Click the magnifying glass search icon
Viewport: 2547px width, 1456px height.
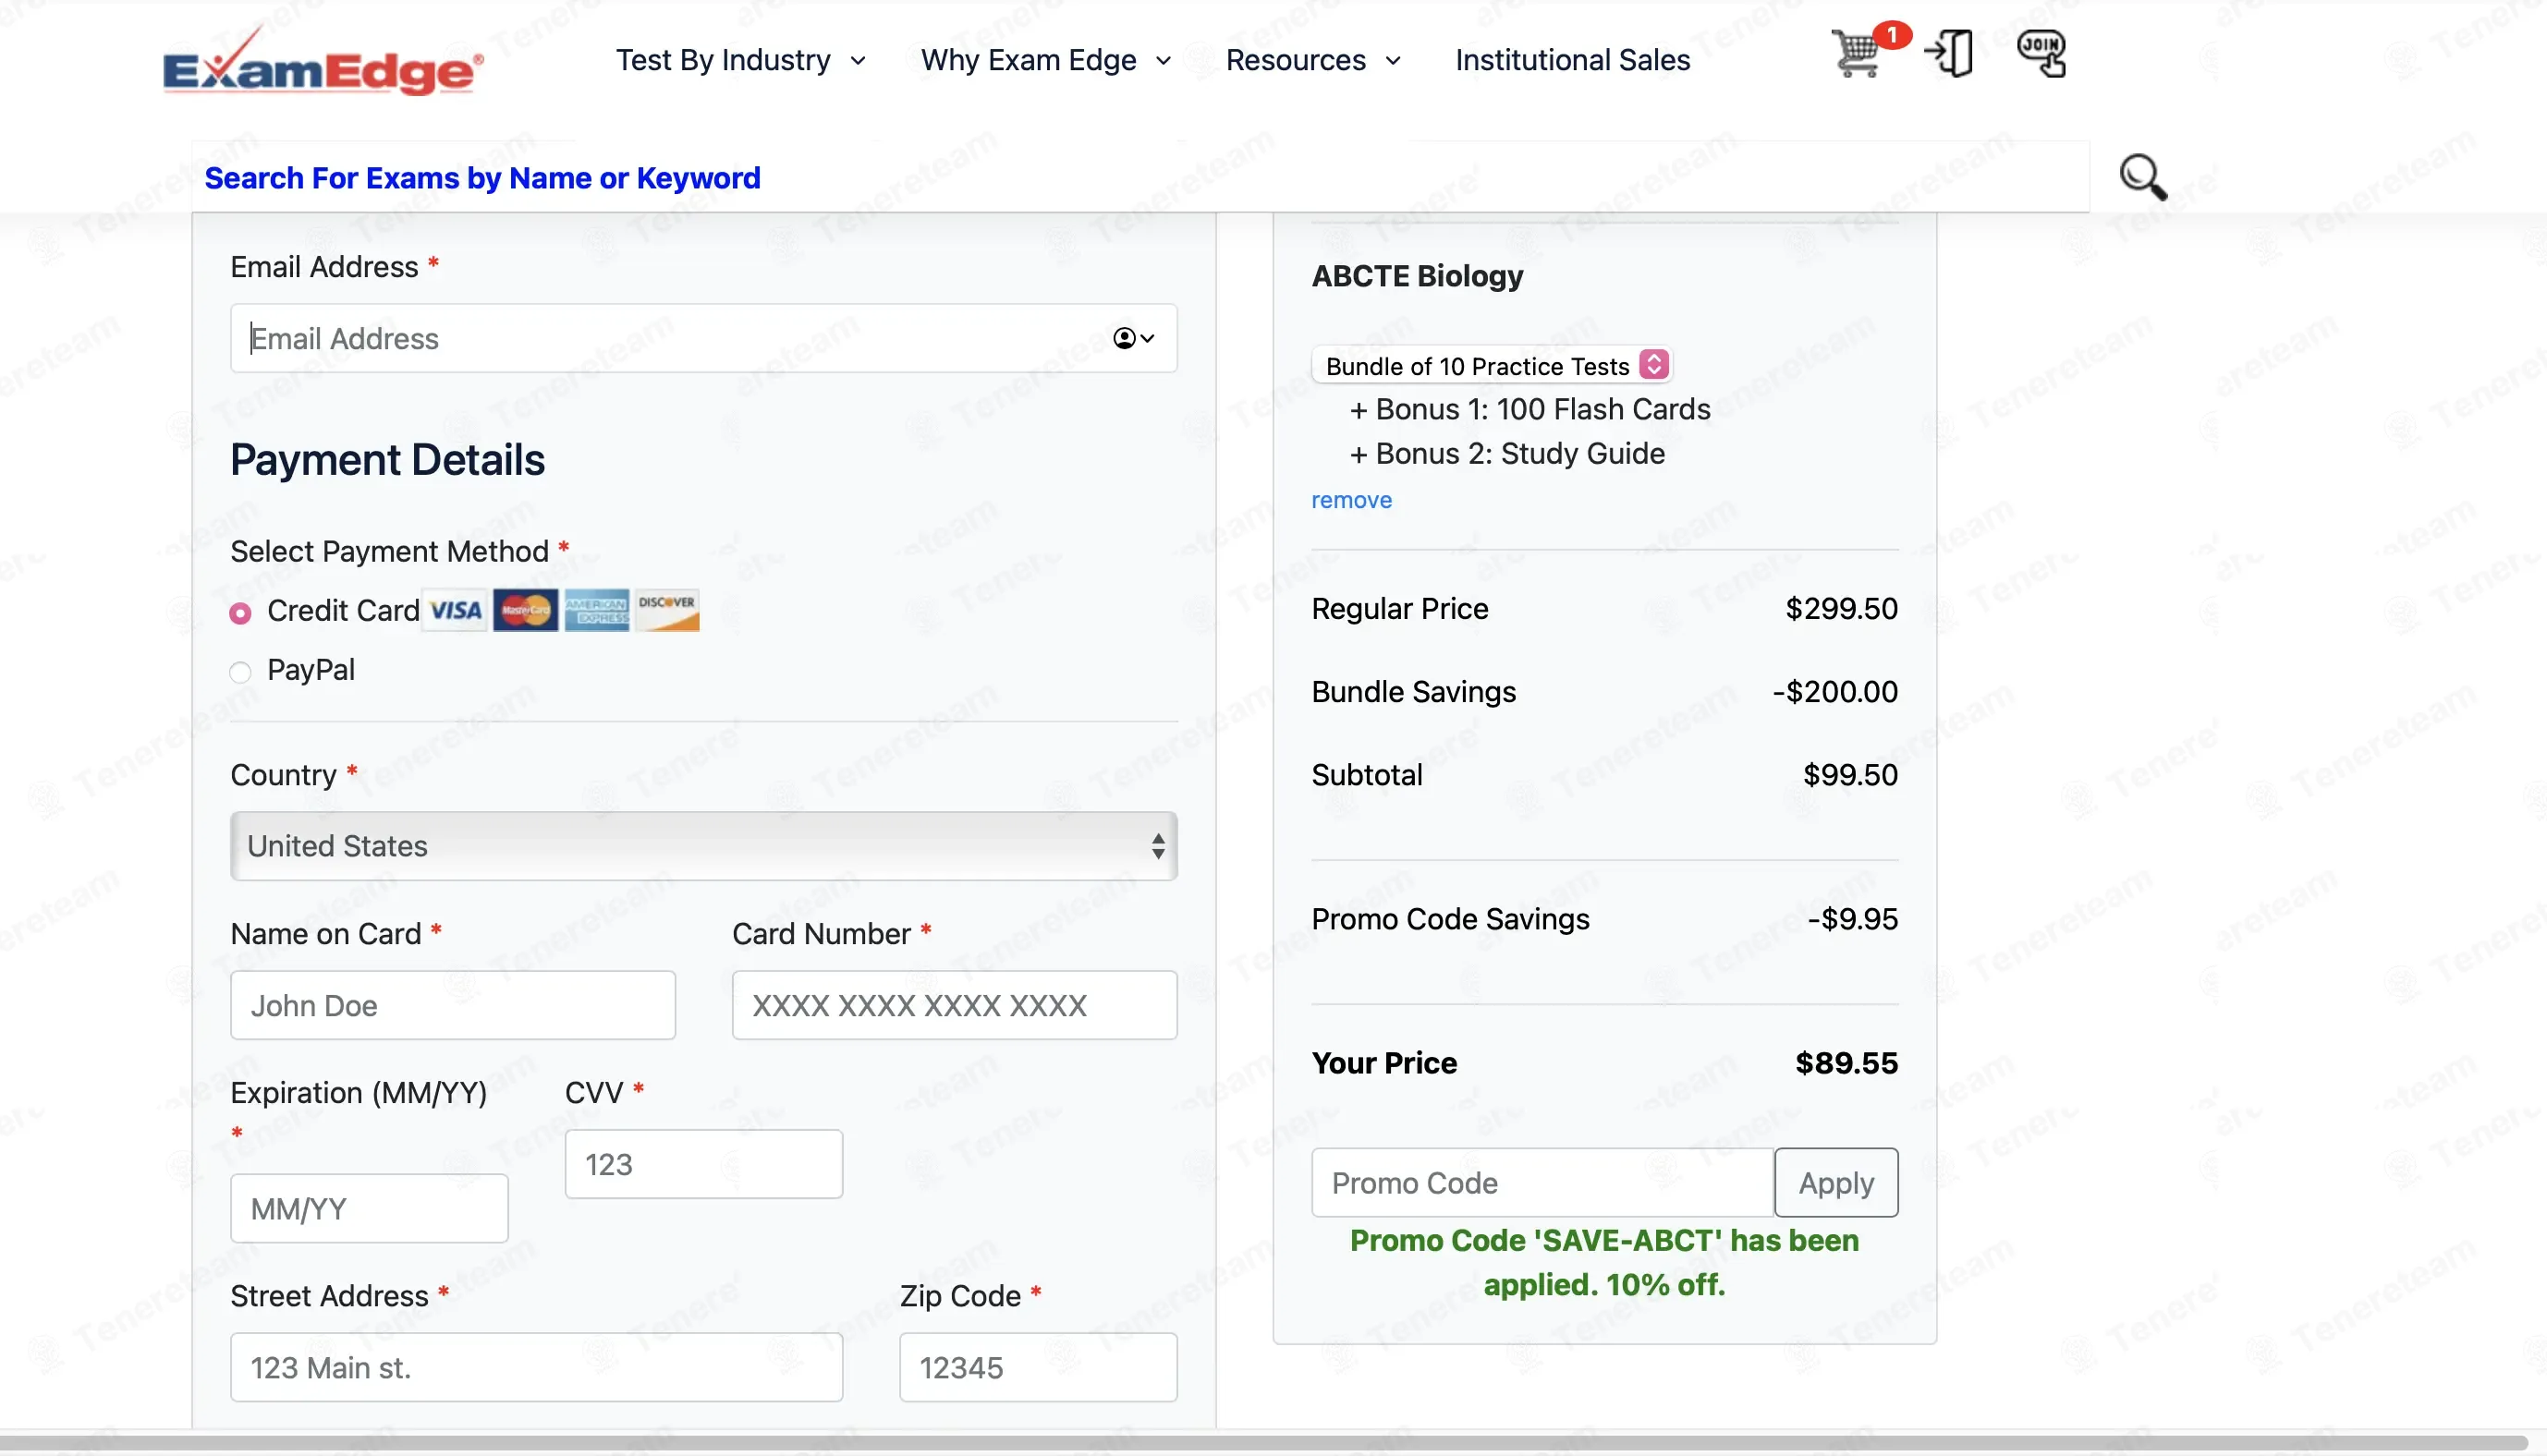(x=2142, y=177)
